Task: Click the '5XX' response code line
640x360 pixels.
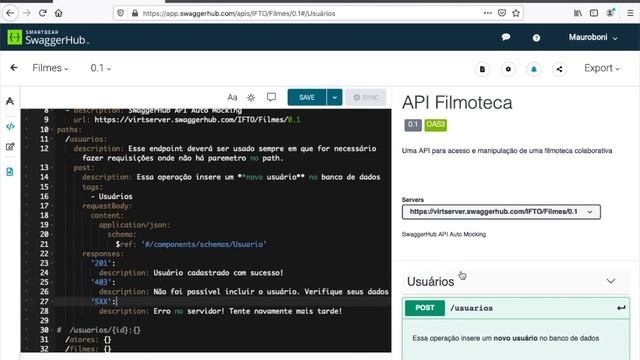Action: (x=104, y=301)
